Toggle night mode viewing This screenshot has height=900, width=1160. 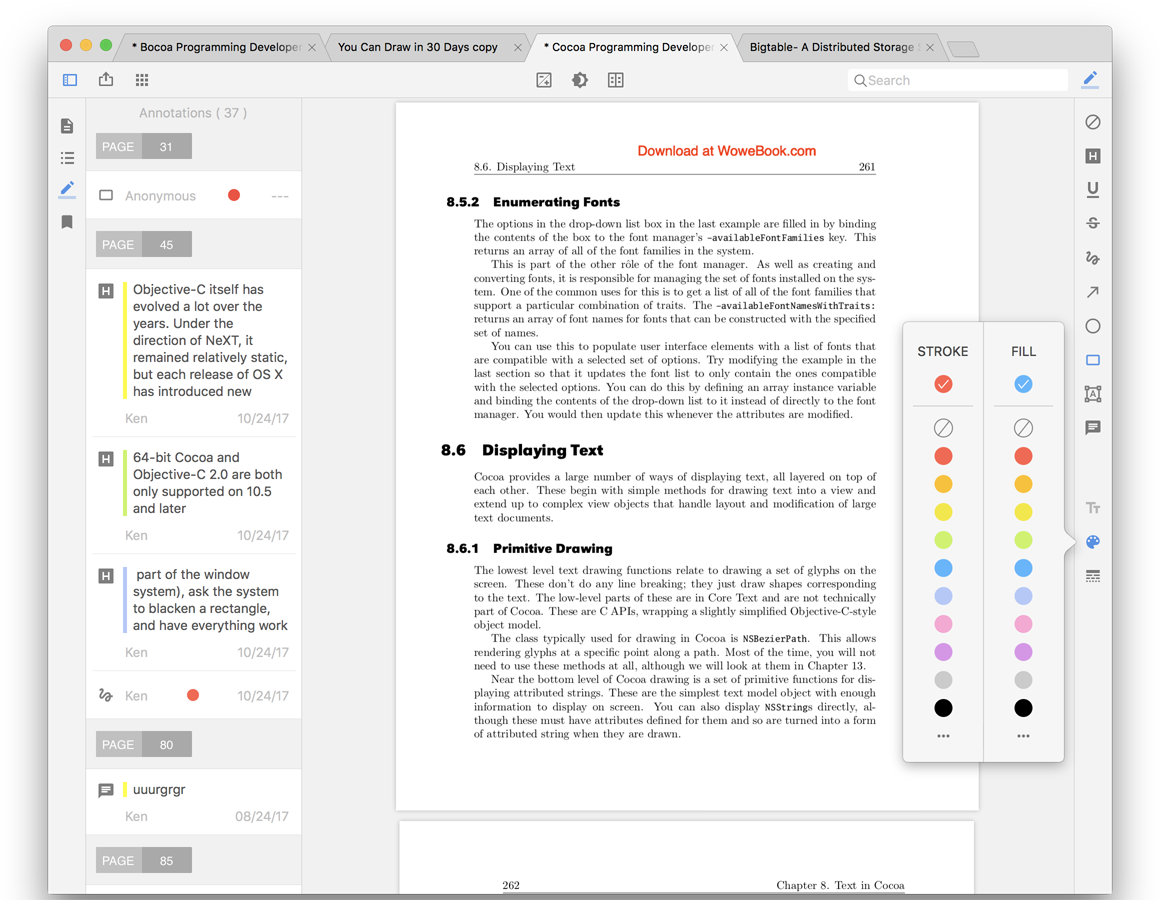(x=580, y=80)
